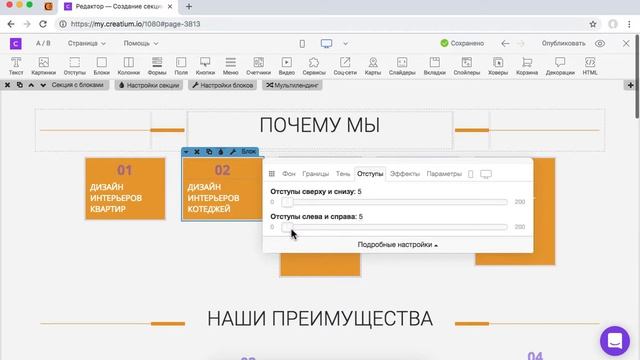Click the Опубликовать publish button

tap(563, 43)
